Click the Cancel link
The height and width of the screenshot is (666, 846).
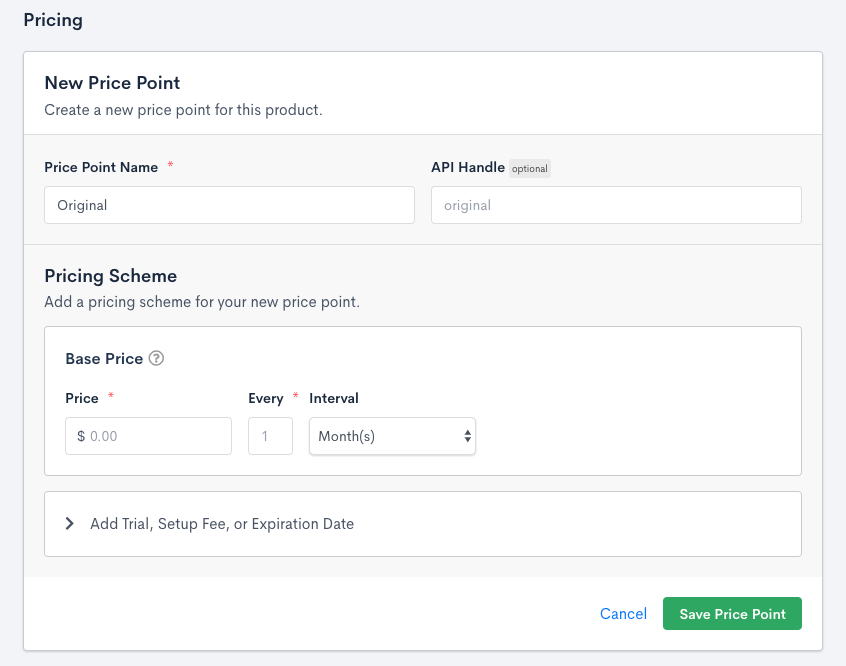623,614
